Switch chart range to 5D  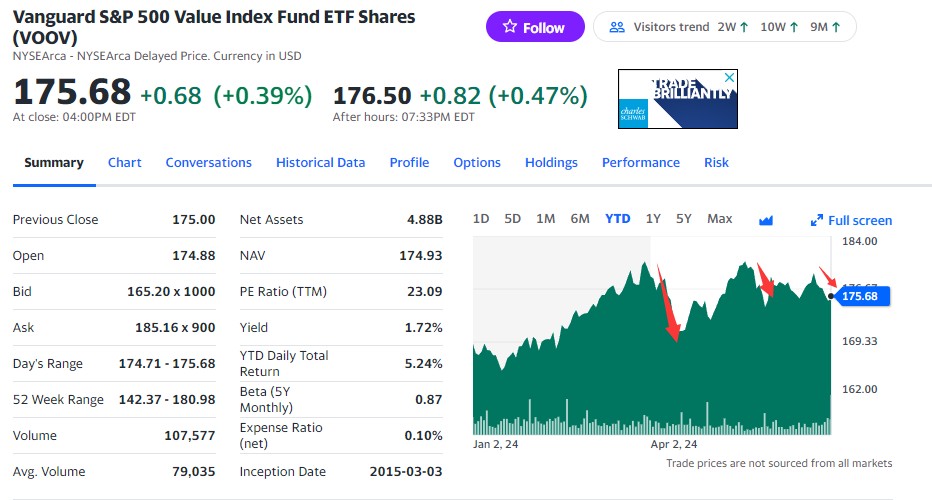pos(513,219)
